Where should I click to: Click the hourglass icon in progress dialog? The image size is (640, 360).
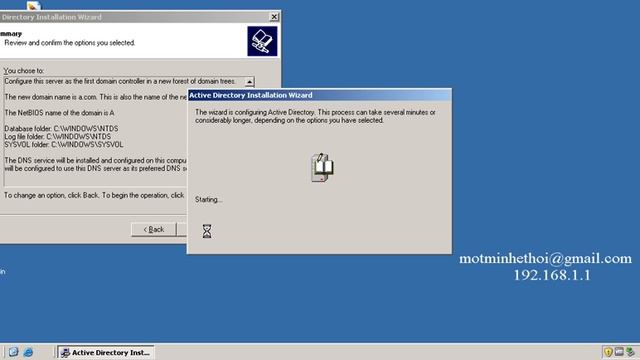tap(207, 231)
